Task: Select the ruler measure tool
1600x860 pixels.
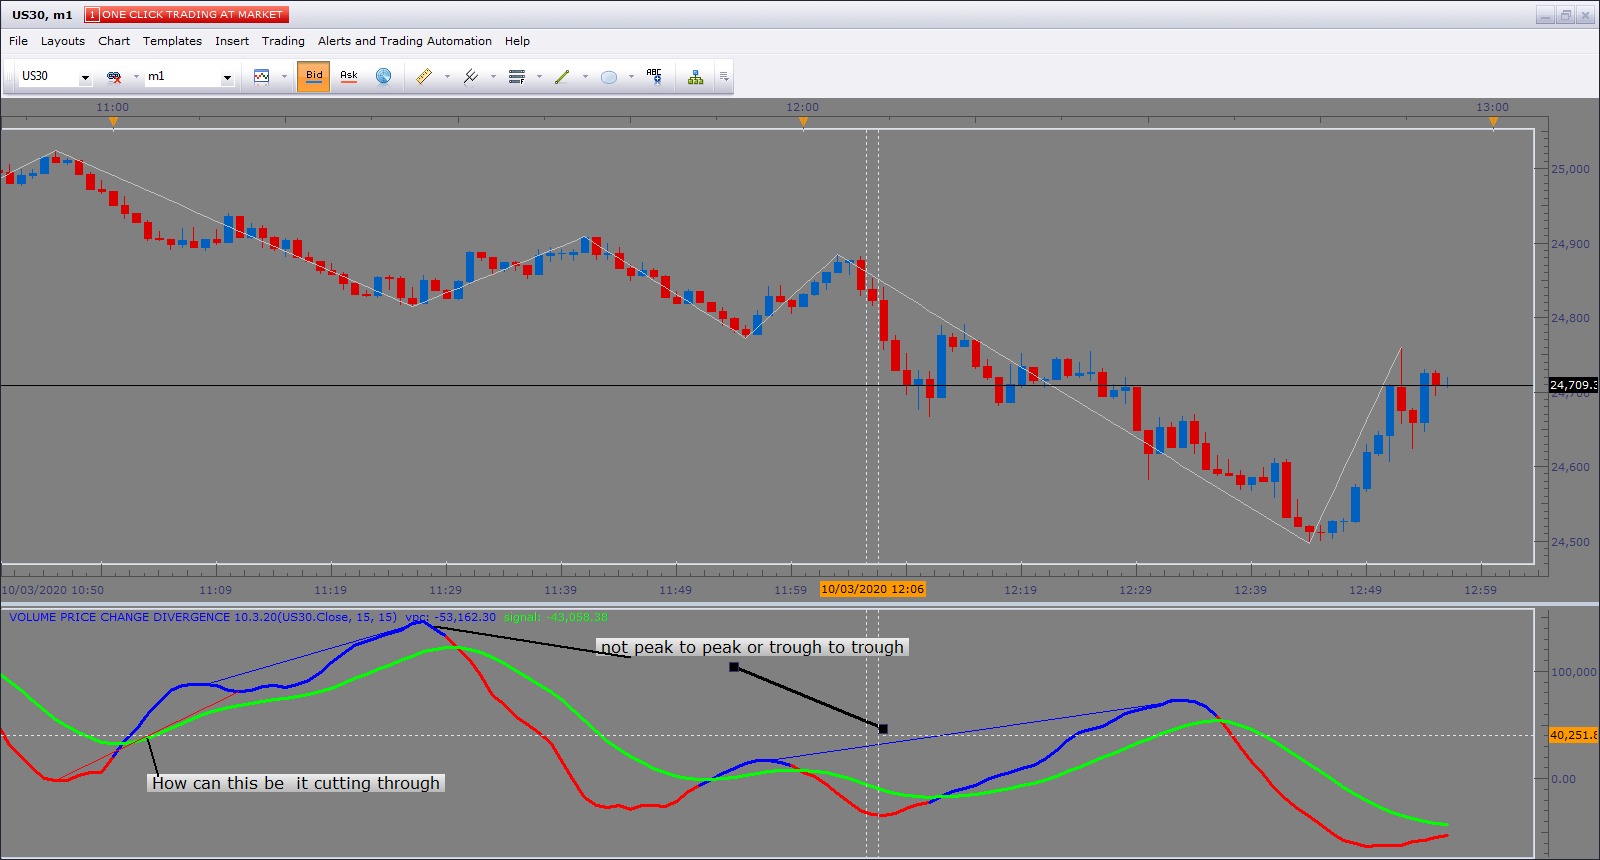Action: coord(424,76)
